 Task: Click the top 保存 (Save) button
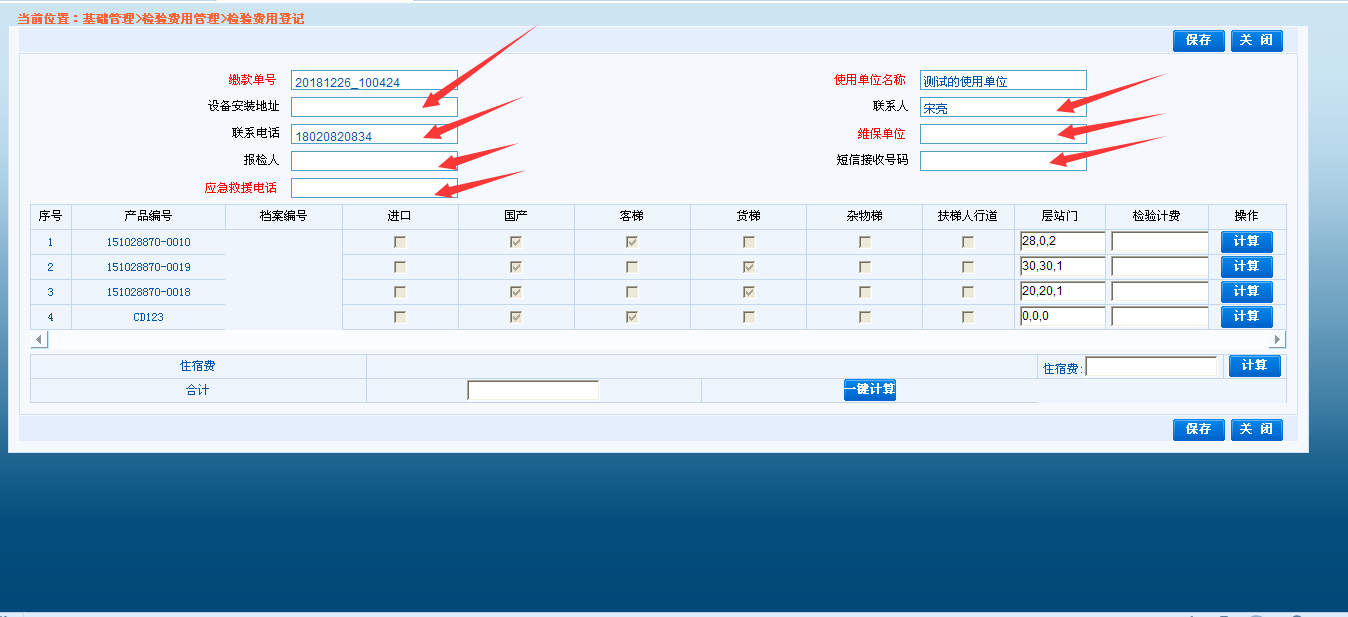pos(1198,40)
